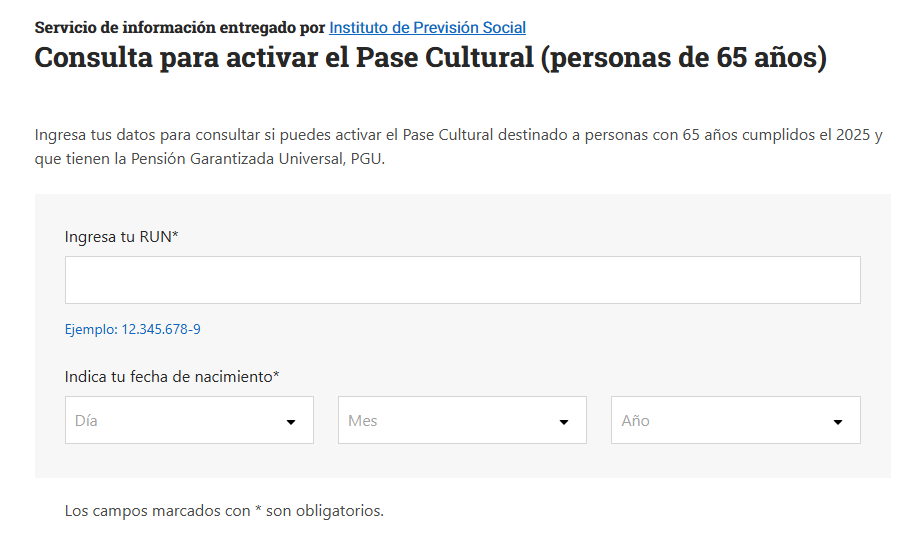Select the "Año" placeholder text
This screenshot has width=904, height=536.
click(x=635, y=421)
